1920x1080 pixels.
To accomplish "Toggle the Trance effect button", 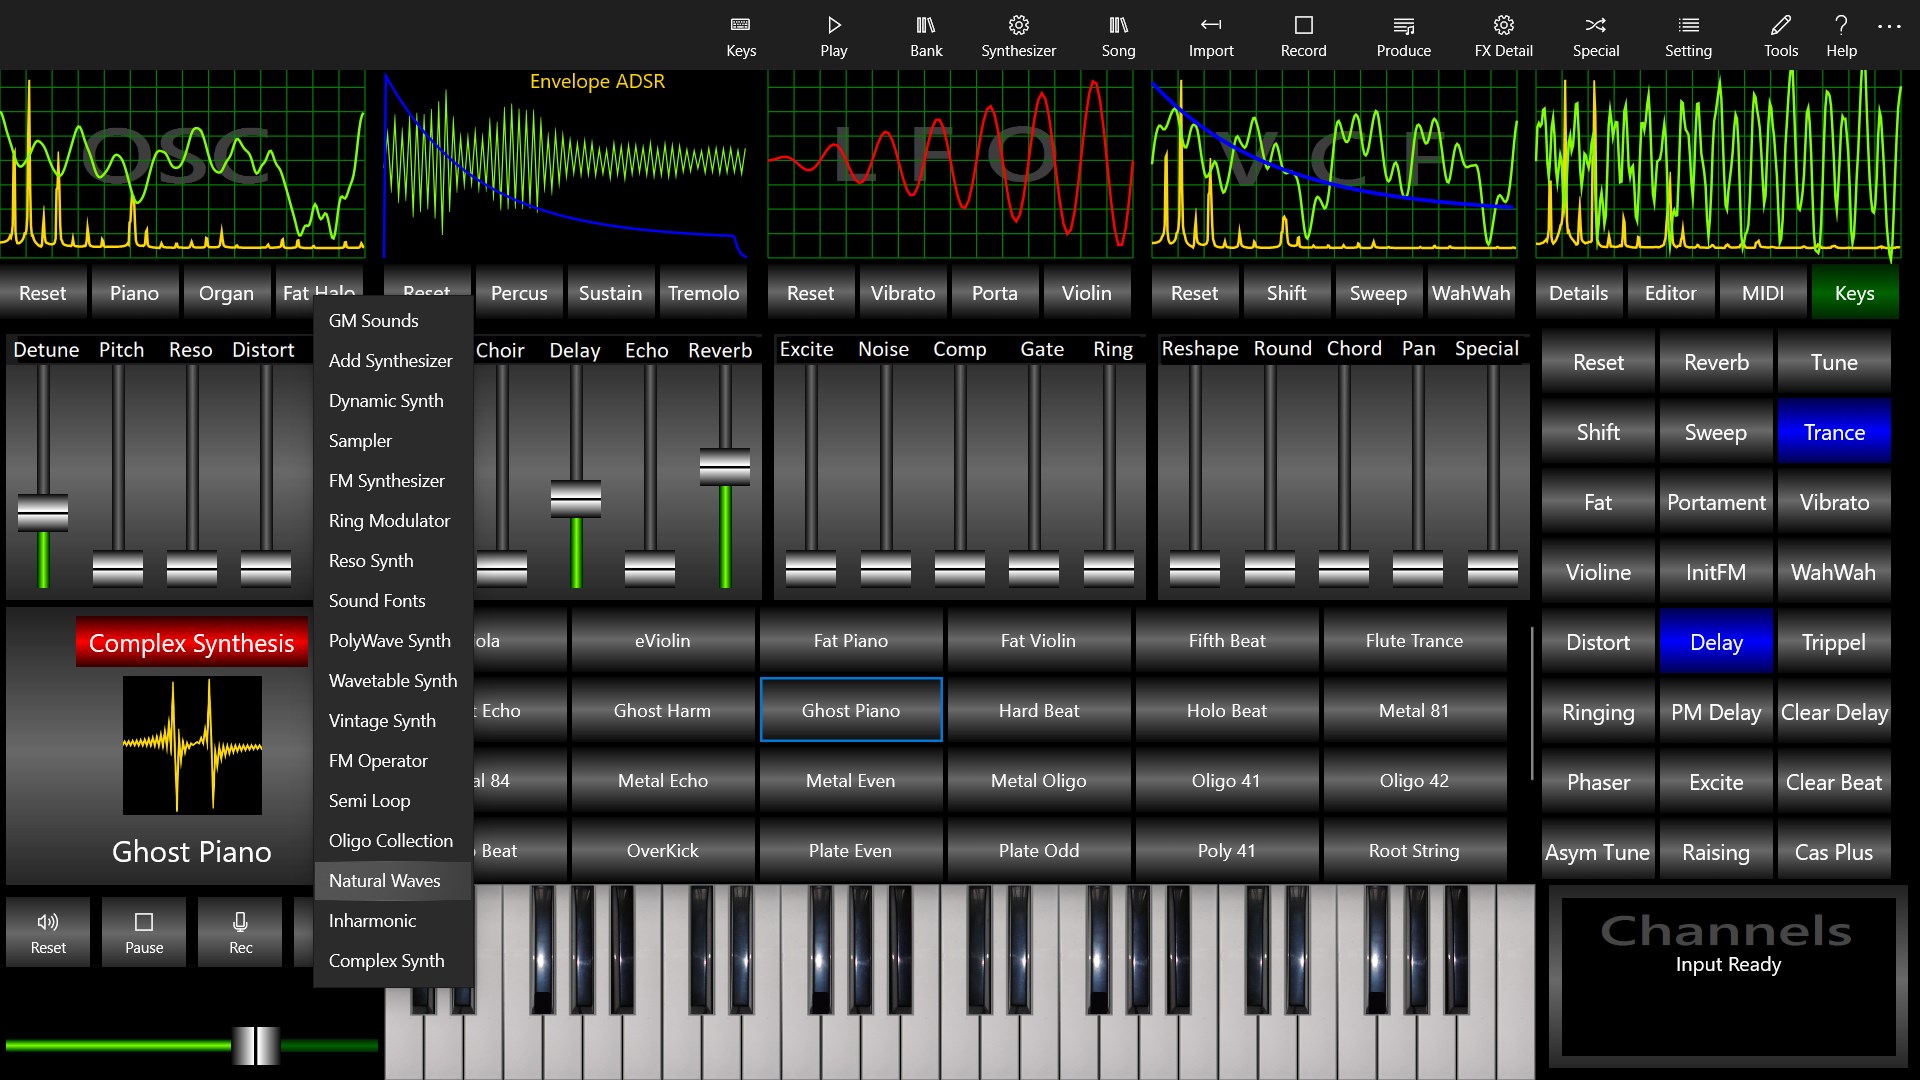I will [x=1833, y=432].
